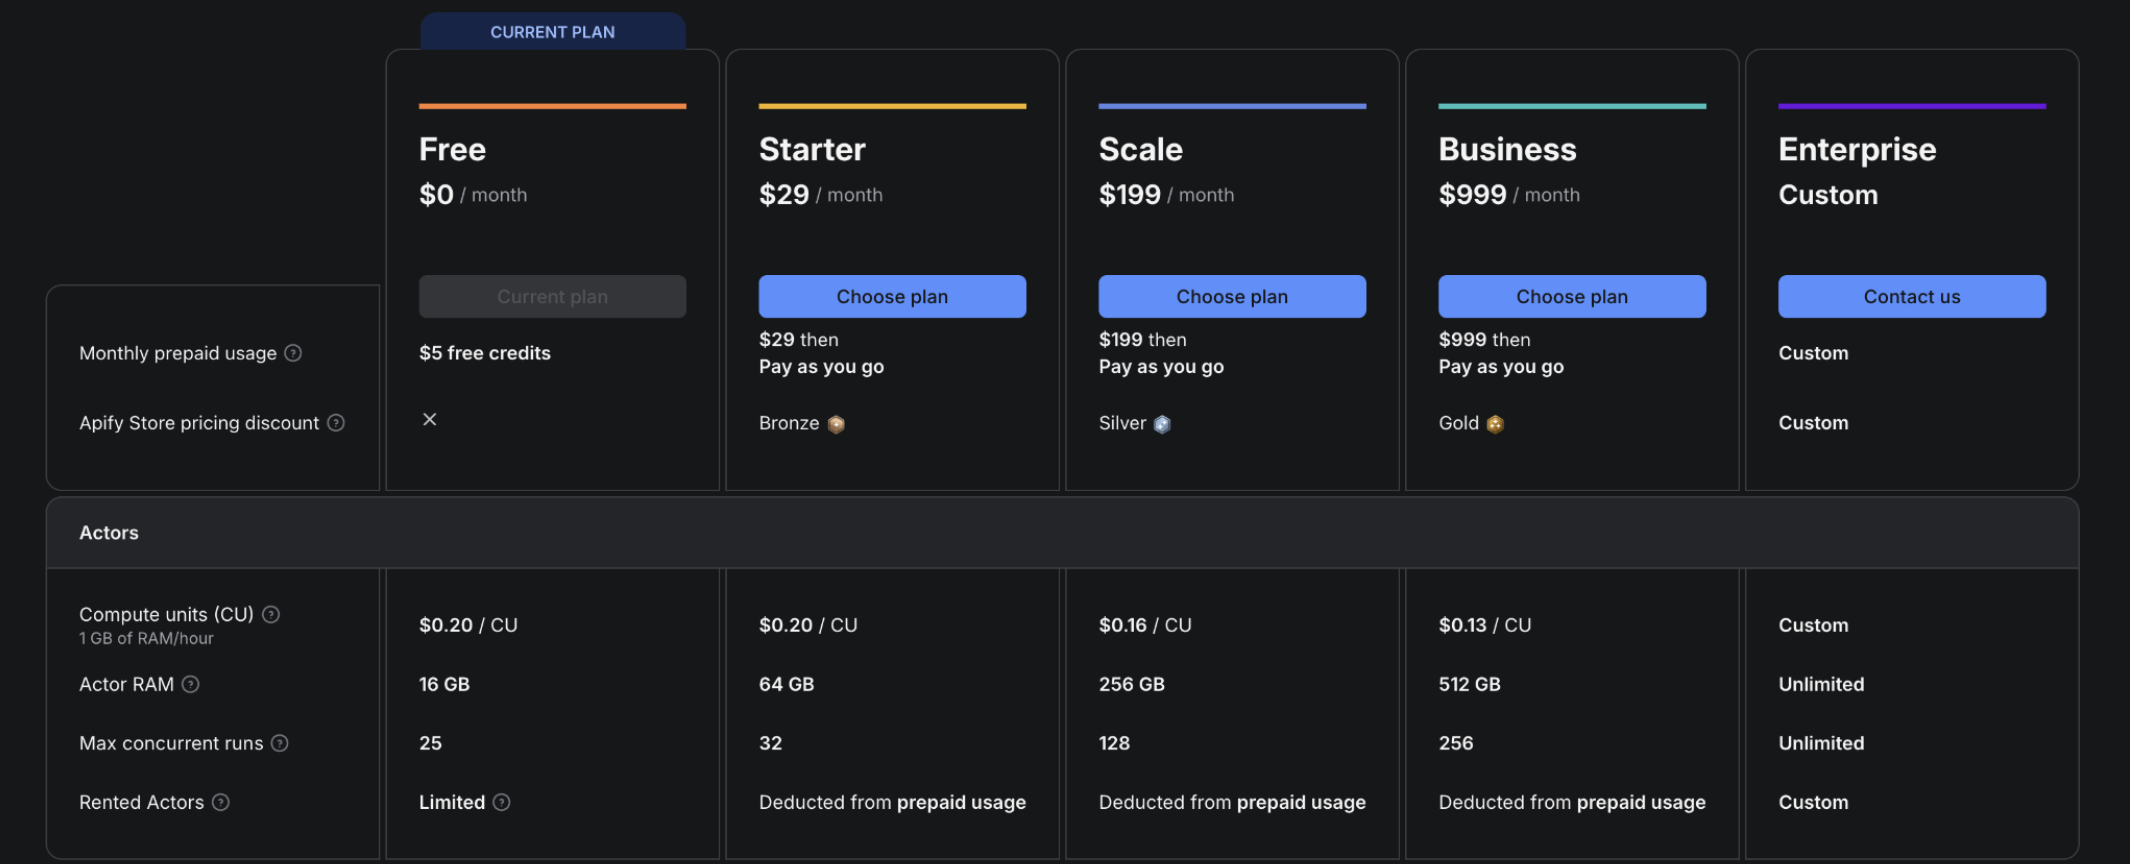Click the 128 concurrent runs value
Screen dimensions: 2130x864
(x=1114, y=743)
